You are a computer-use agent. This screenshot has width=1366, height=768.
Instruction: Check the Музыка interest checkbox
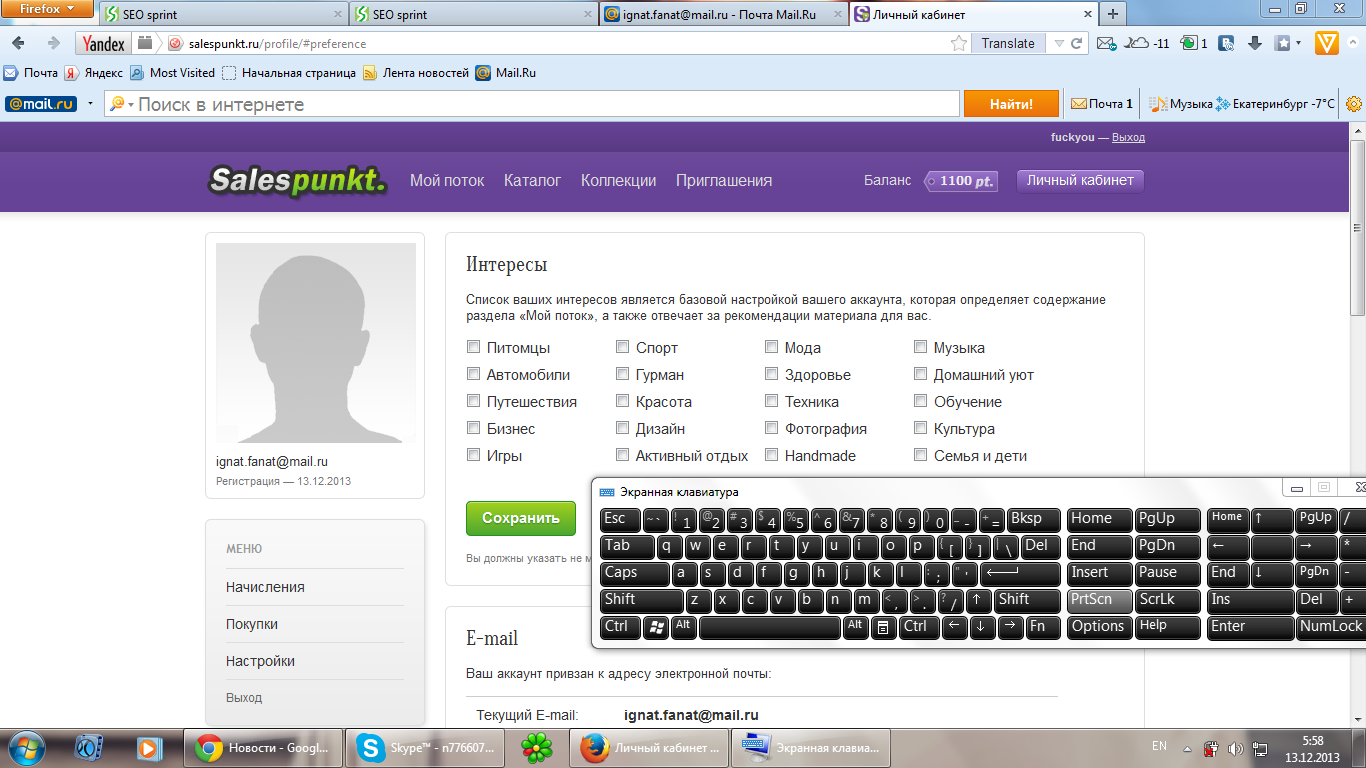(921, 347)
